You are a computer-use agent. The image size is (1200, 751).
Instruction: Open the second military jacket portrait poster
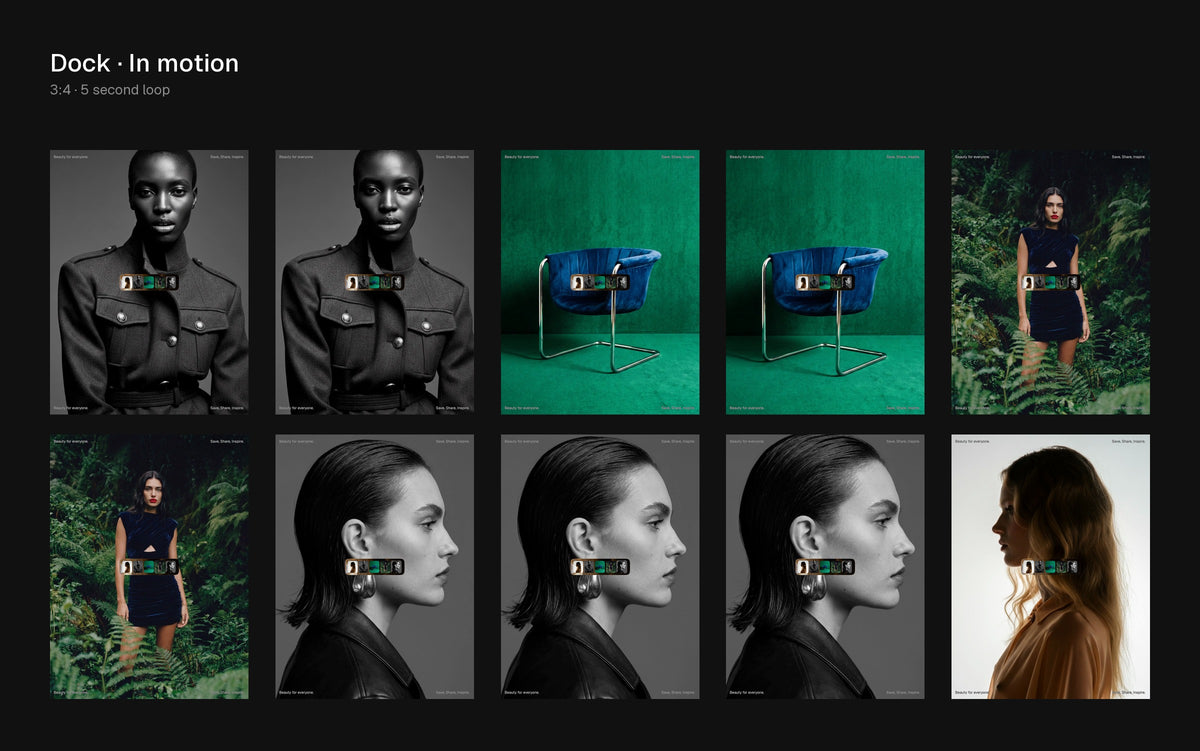(x=375, y=282)
